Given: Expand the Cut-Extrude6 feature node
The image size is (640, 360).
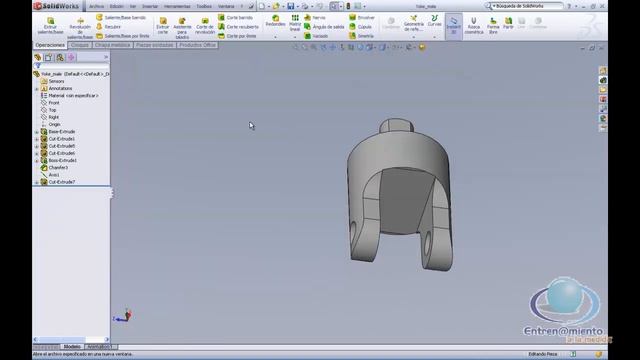Looking at the screenshot, I should (x=37, y=153).
